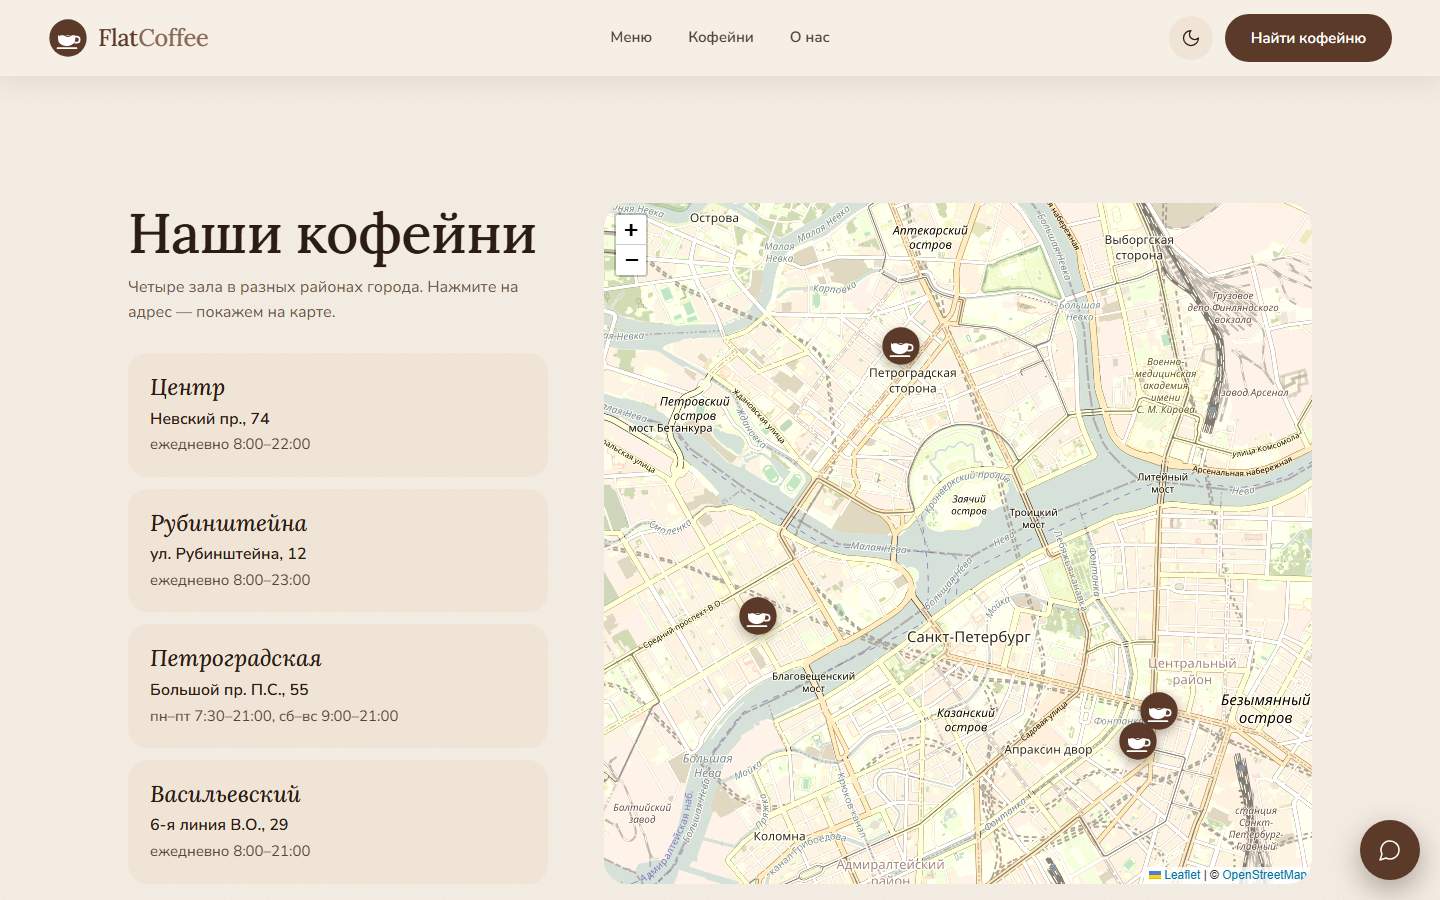Open the Кофейни navigation item

pyautogui.click(x=721, y=37)
